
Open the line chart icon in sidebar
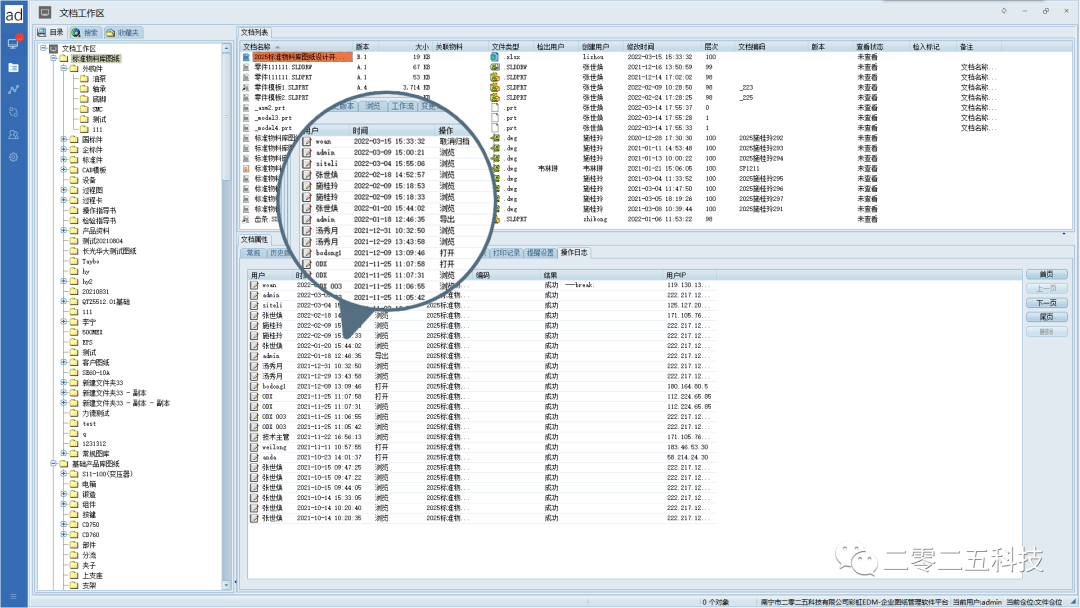[x=13, y=89]
